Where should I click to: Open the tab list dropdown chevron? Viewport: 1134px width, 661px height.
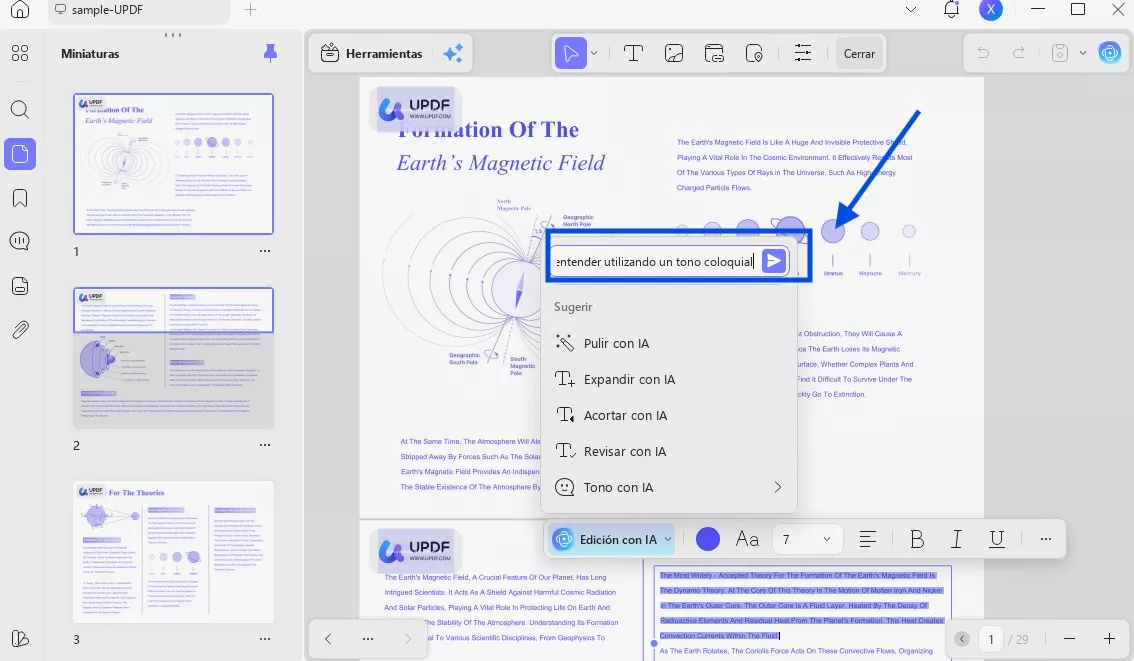coord(911,9)
